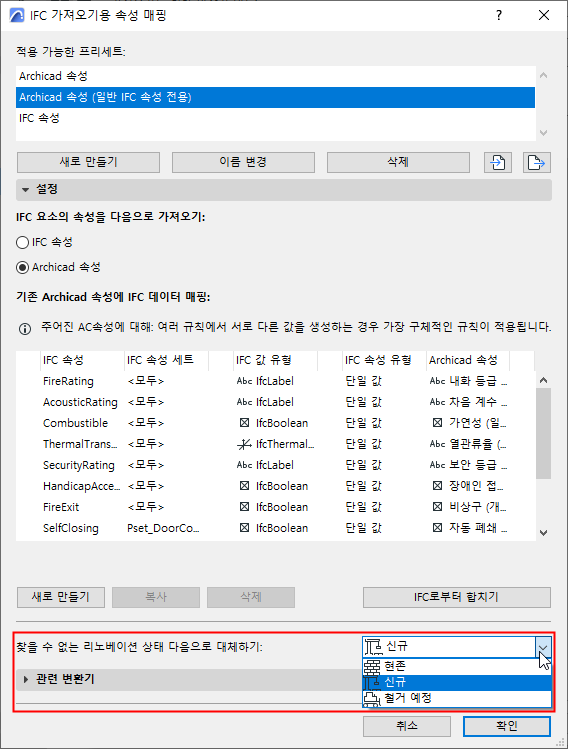Click the 이름 변경 button
Image resolution: width=568 pixels, height=749 pixels.
tap(243, 162)
